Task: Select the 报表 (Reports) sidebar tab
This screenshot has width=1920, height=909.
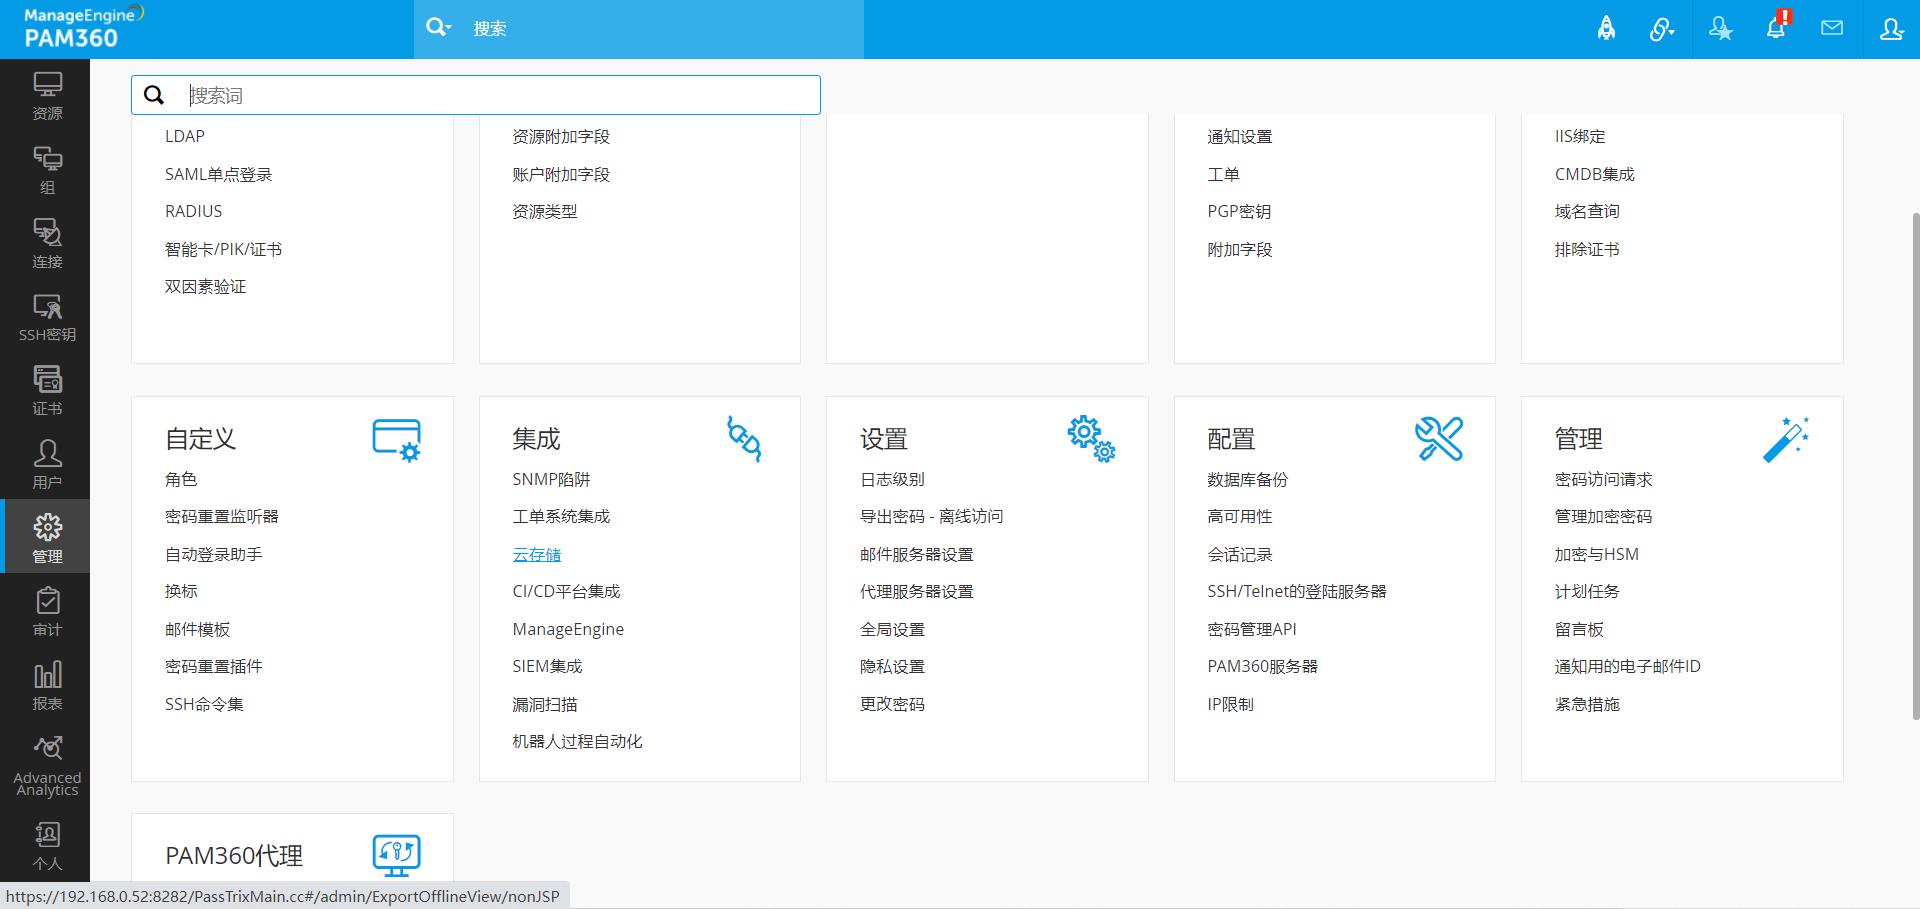Action: (x=47, y=686)
